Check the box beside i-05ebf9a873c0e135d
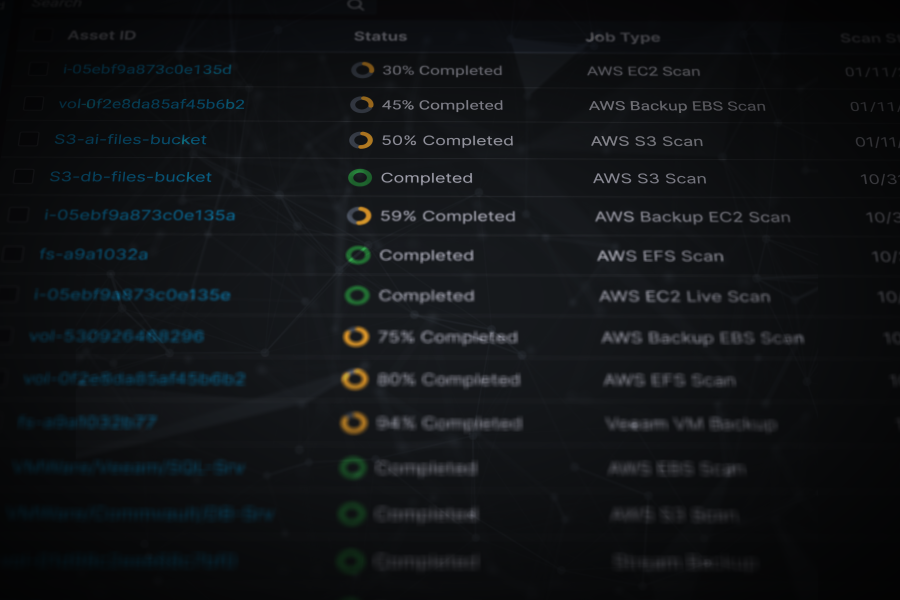 38,69
